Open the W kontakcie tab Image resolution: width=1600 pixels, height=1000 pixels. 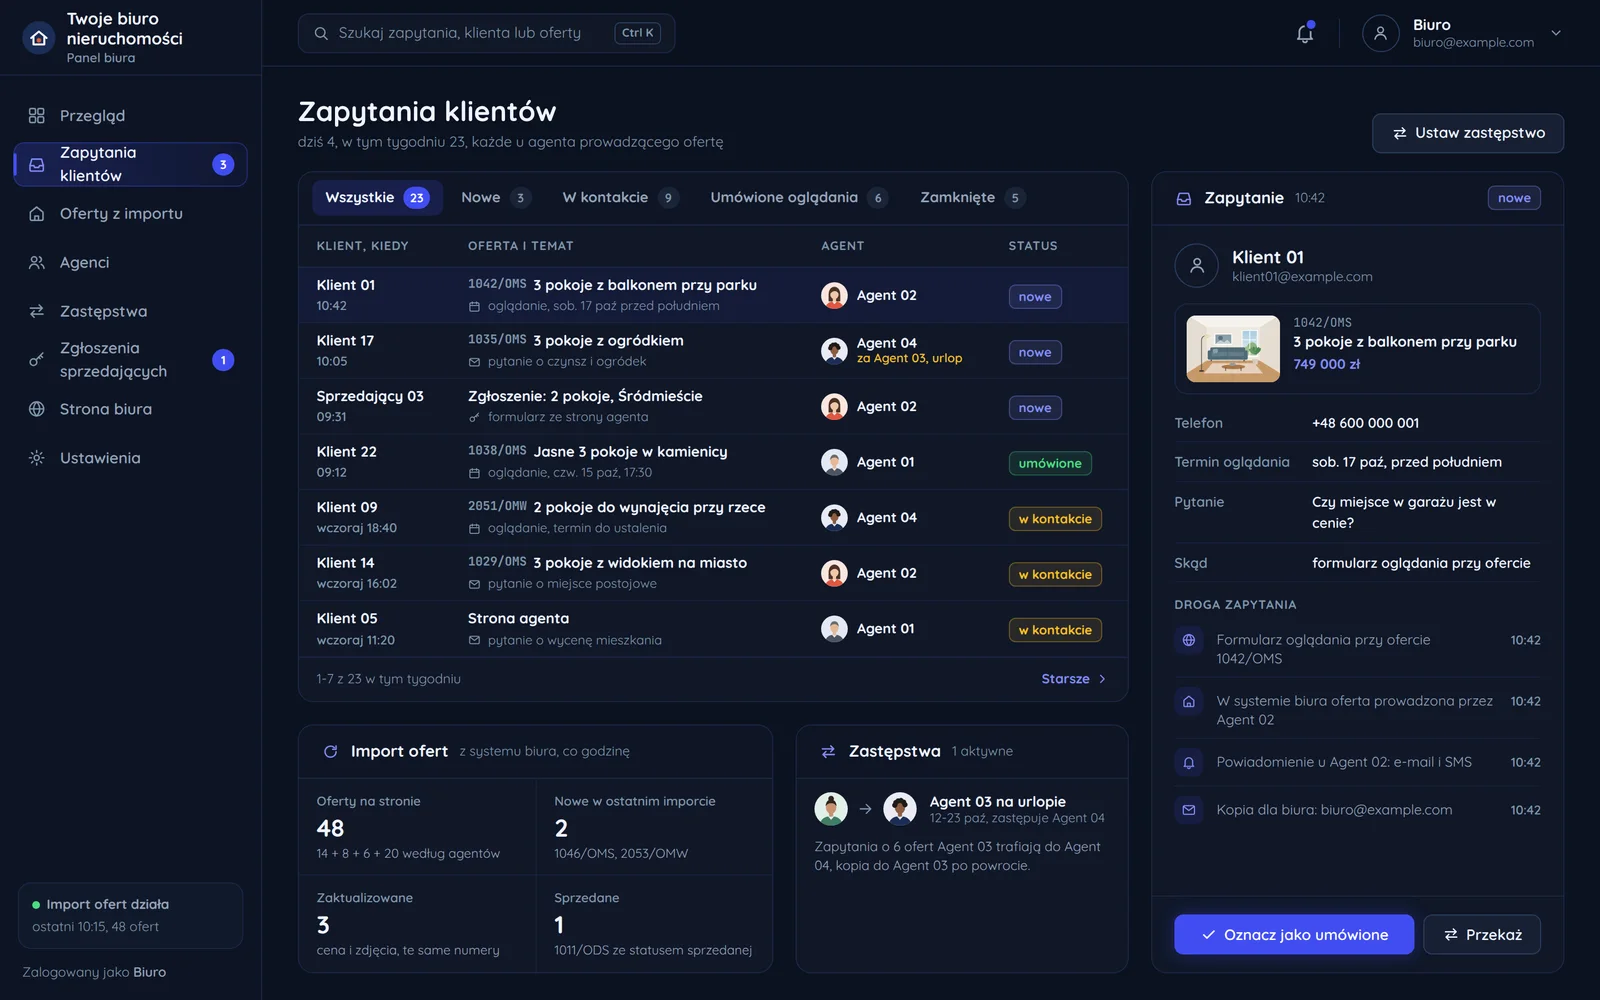point(620,198)
